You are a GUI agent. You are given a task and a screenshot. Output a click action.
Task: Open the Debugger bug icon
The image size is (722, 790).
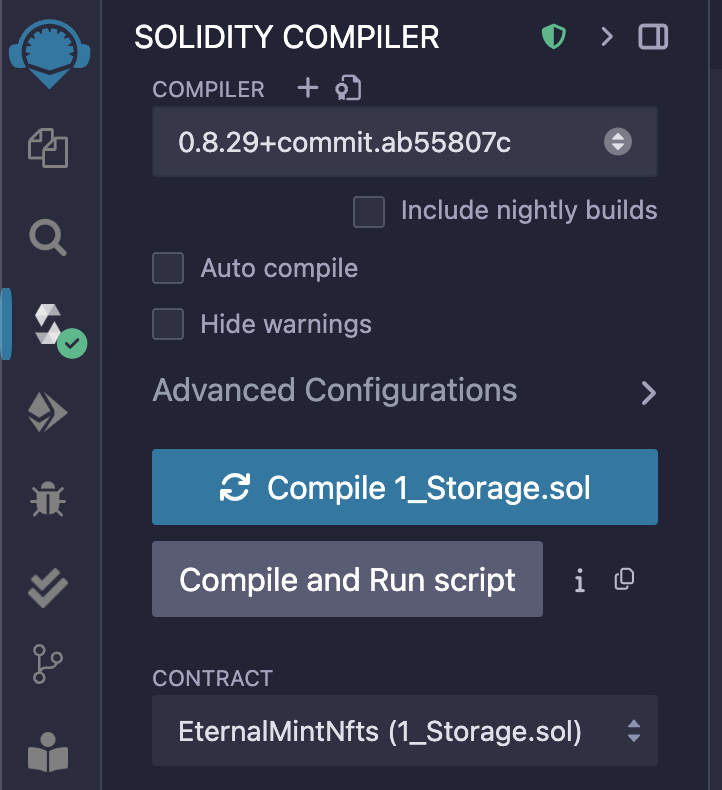pyautogui.click(x=48, y=499)
